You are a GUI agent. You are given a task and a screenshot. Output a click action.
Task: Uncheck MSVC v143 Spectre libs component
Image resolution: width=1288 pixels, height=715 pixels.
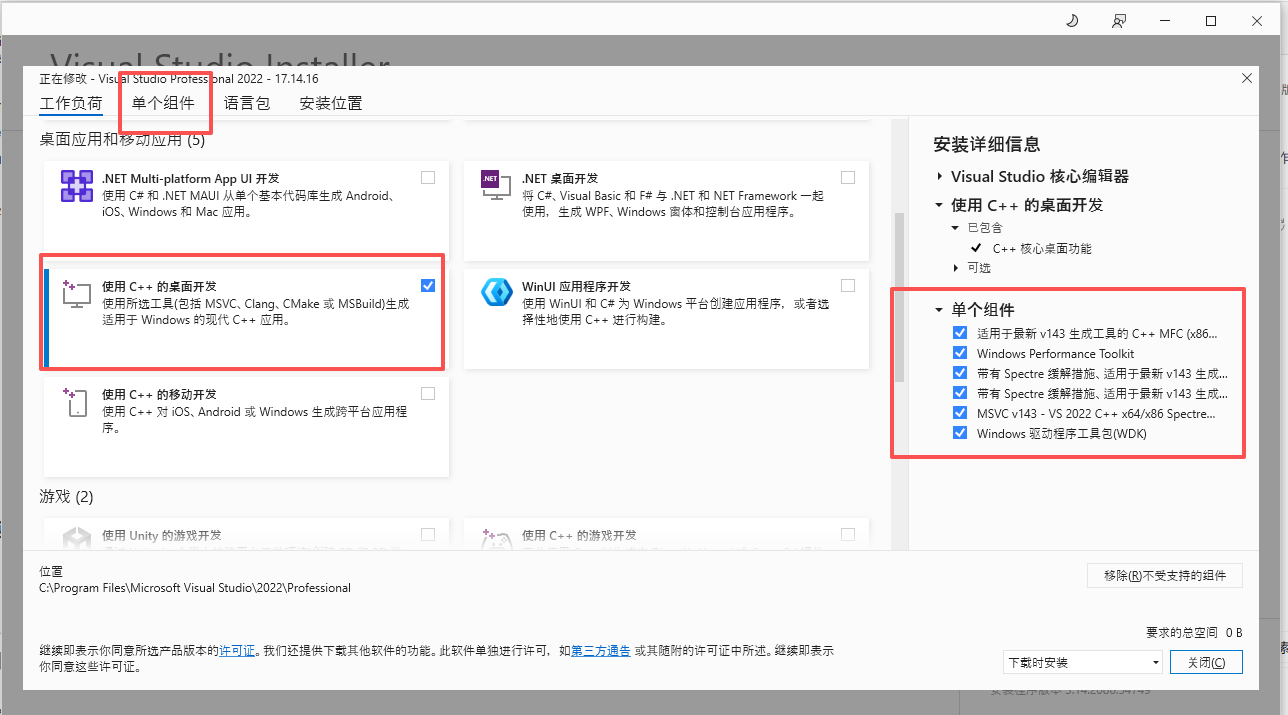point(960,413)
